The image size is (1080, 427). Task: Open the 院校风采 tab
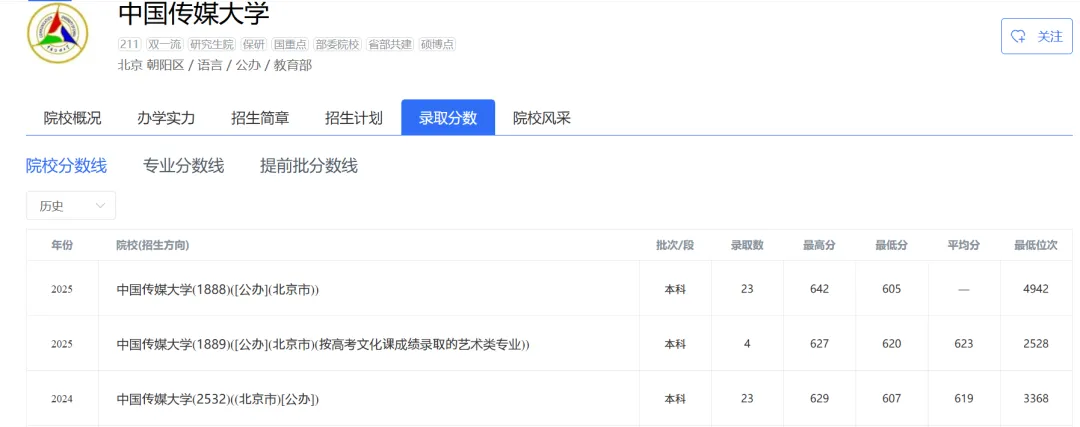[542, 118]
